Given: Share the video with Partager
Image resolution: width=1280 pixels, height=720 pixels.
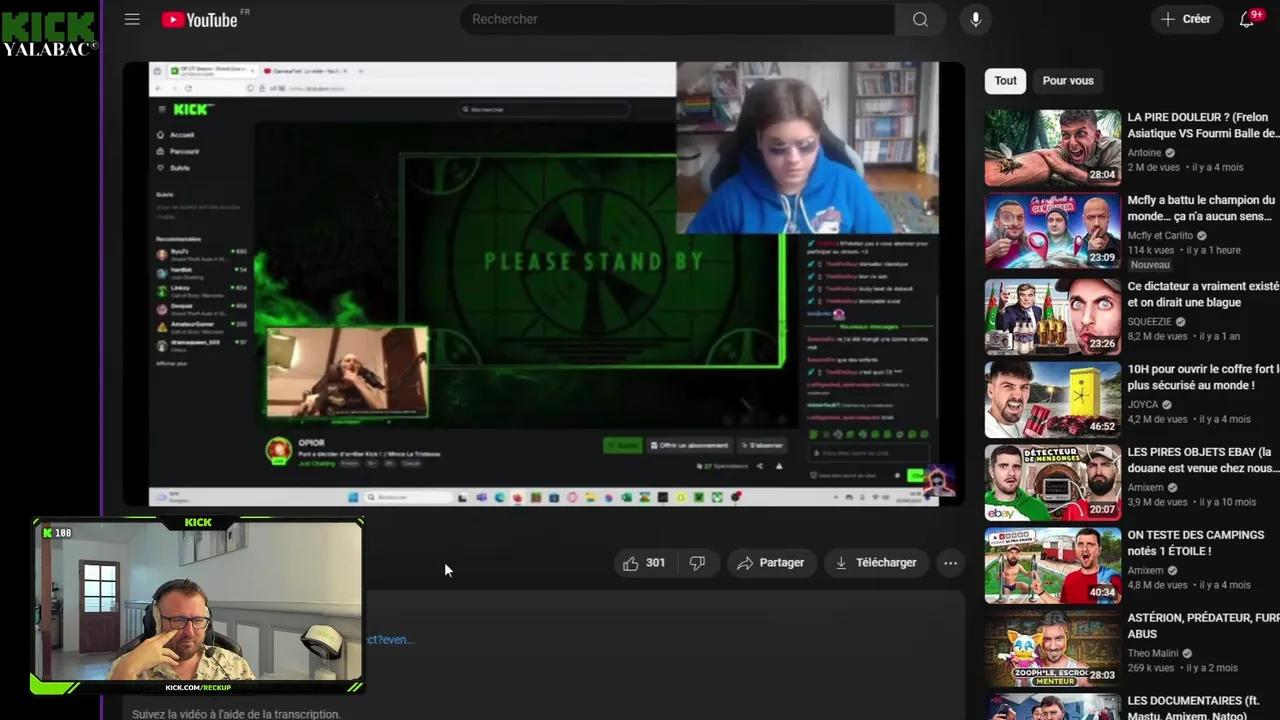Looking at the screenshot, I should click(x=771, y=563).
